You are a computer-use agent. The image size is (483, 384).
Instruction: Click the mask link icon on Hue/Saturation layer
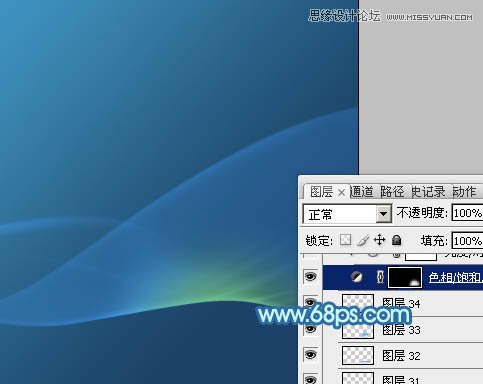coord(380,277)
